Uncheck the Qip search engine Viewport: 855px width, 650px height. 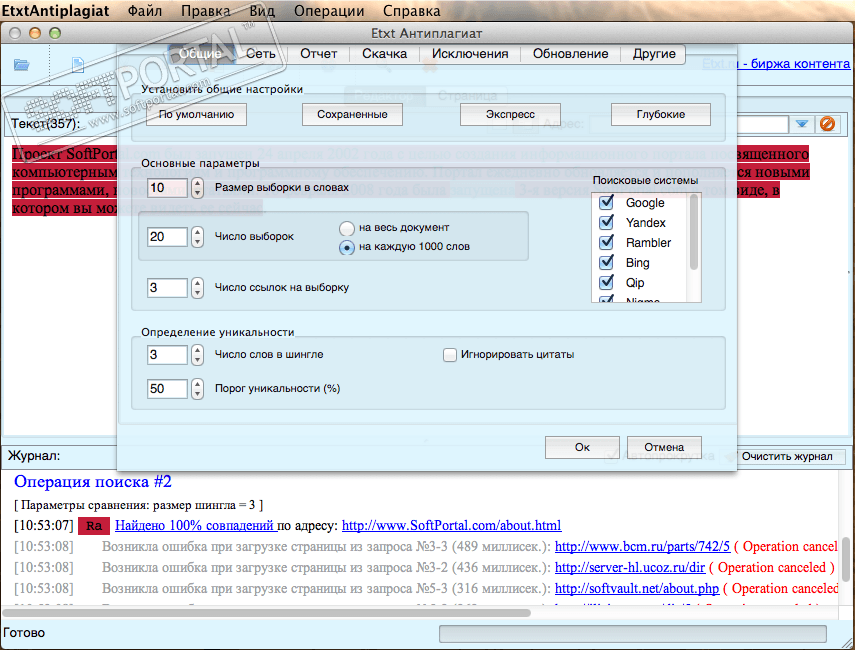606,282
